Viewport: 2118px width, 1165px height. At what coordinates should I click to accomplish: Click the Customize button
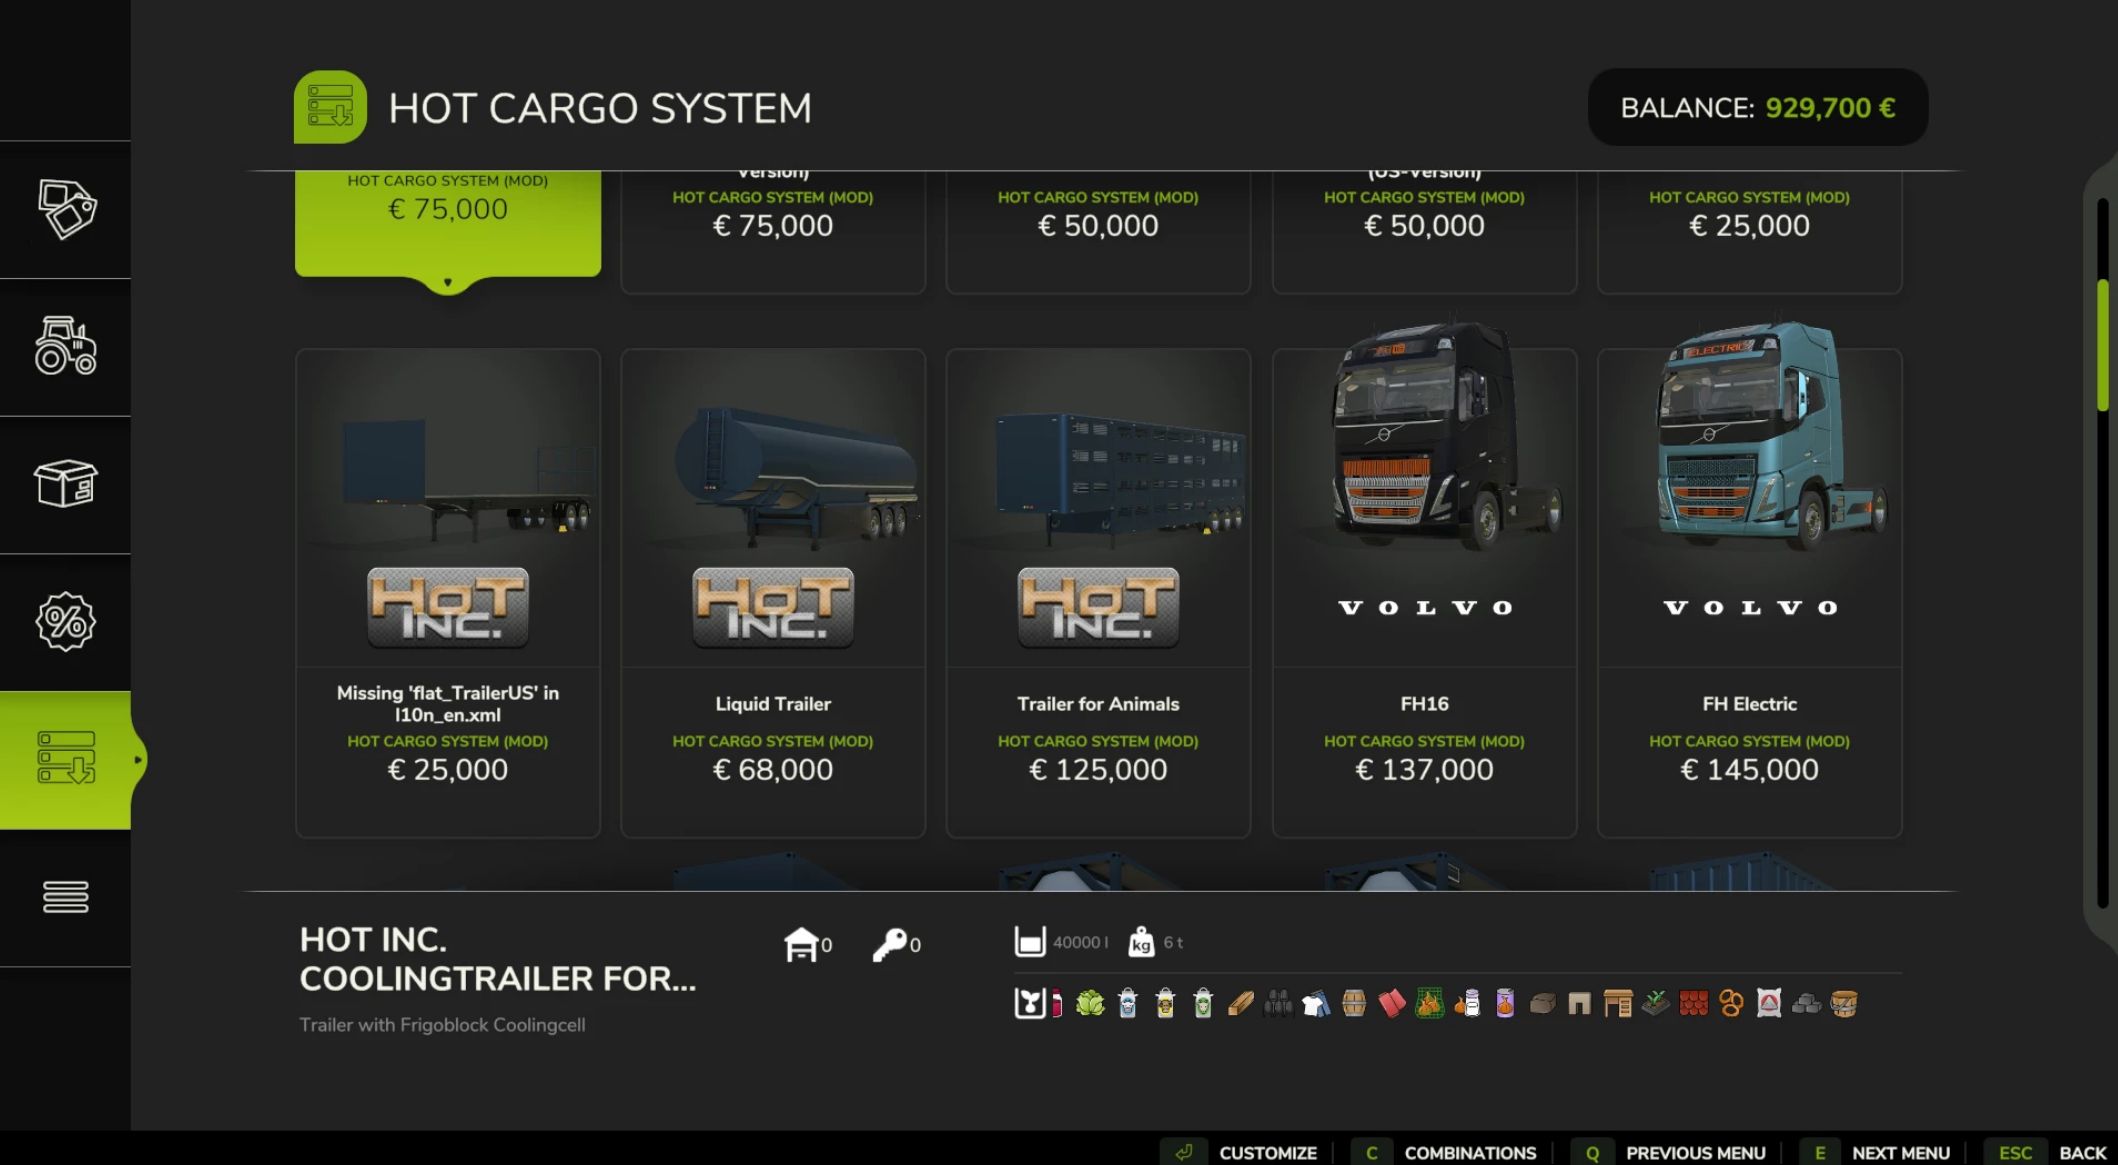(1246, 1152)
